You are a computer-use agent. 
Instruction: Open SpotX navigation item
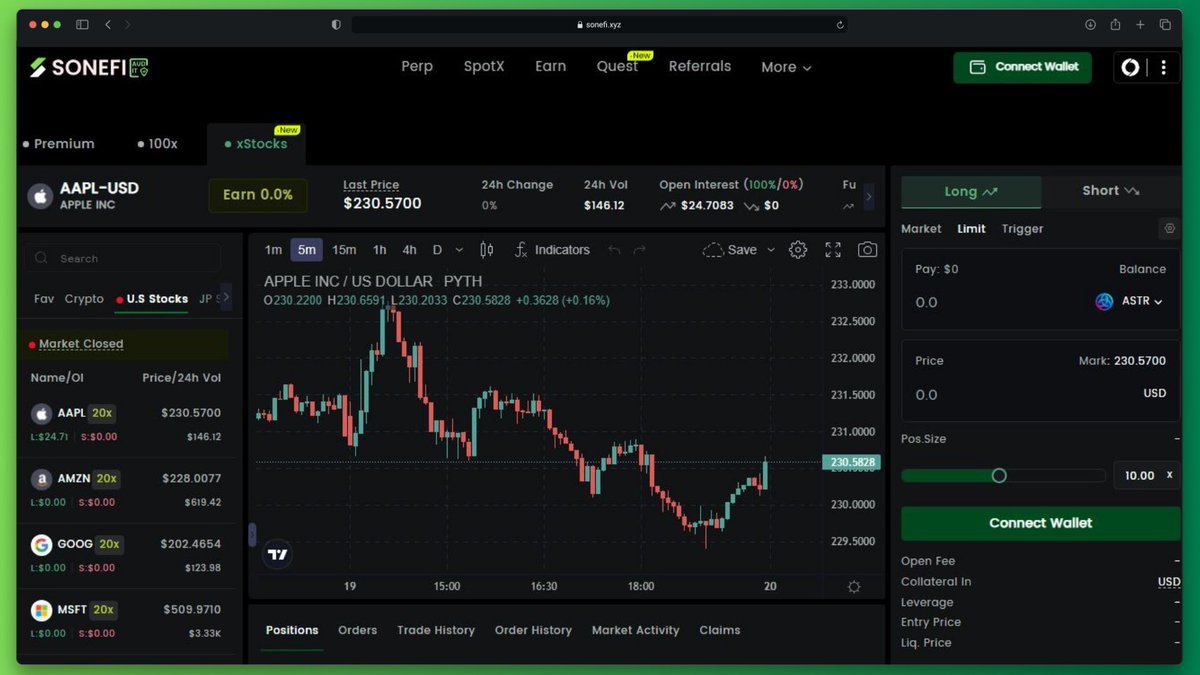(x=484, y=66)
